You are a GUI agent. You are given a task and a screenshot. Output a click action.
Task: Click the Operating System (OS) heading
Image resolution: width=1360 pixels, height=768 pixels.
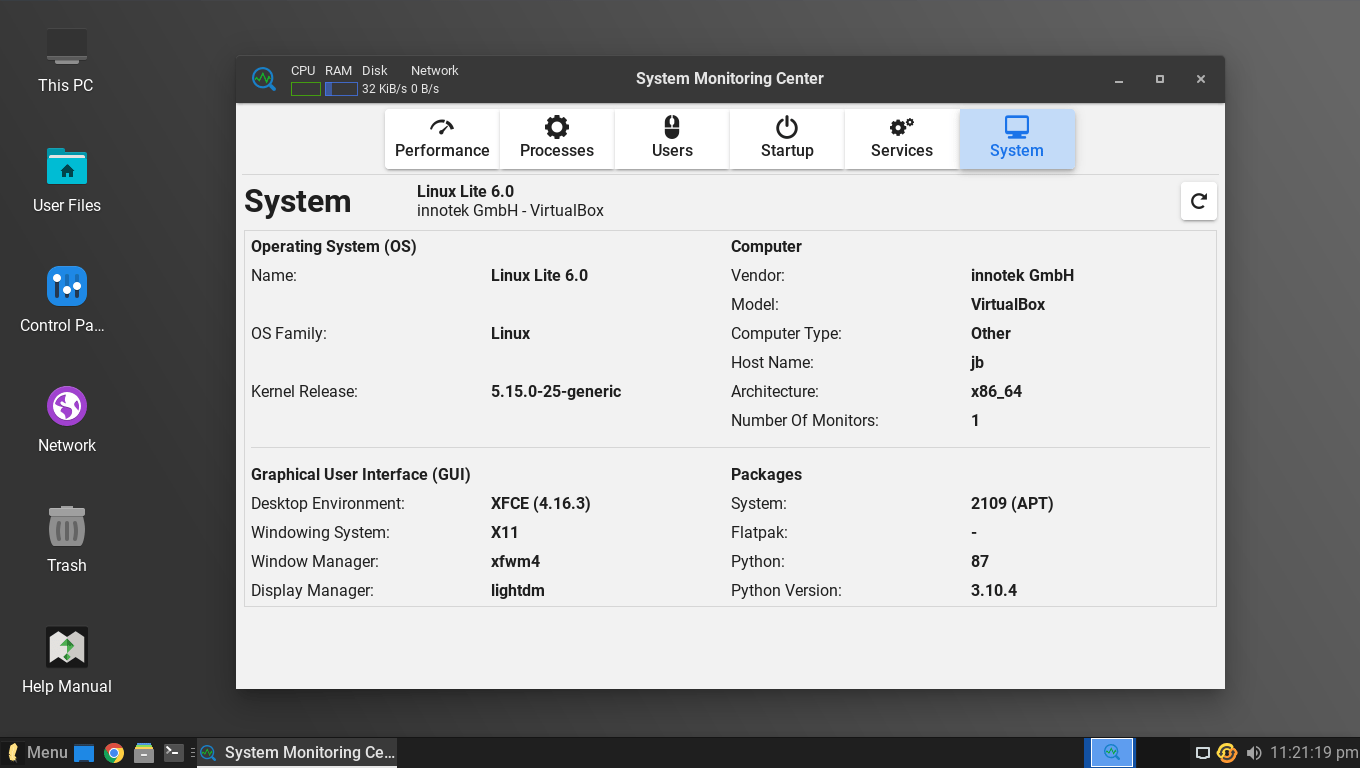coord(334,246)
